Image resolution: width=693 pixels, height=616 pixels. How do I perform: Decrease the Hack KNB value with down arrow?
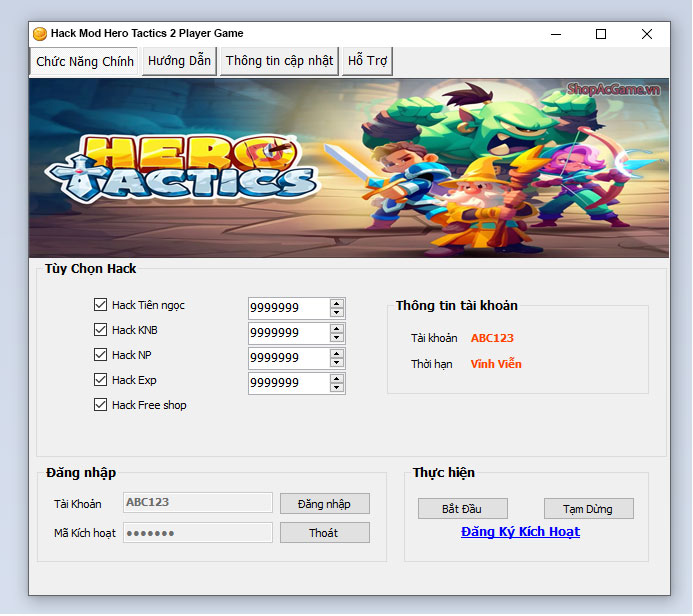coord(337,338)
